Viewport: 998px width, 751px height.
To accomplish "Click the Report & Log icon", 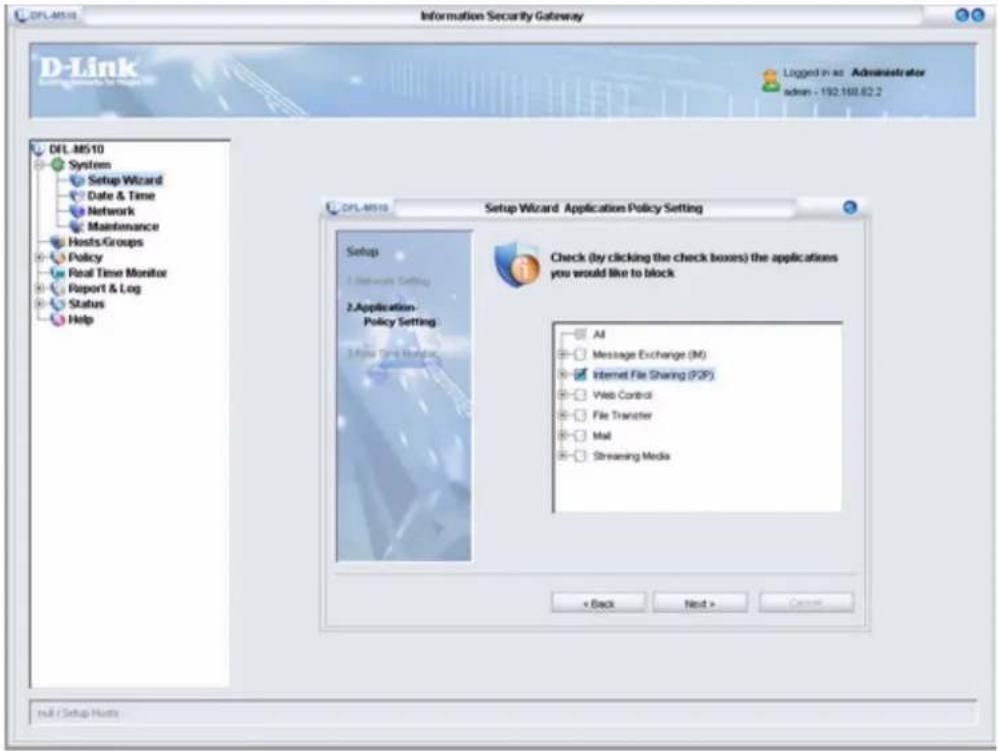I will 58,288.
